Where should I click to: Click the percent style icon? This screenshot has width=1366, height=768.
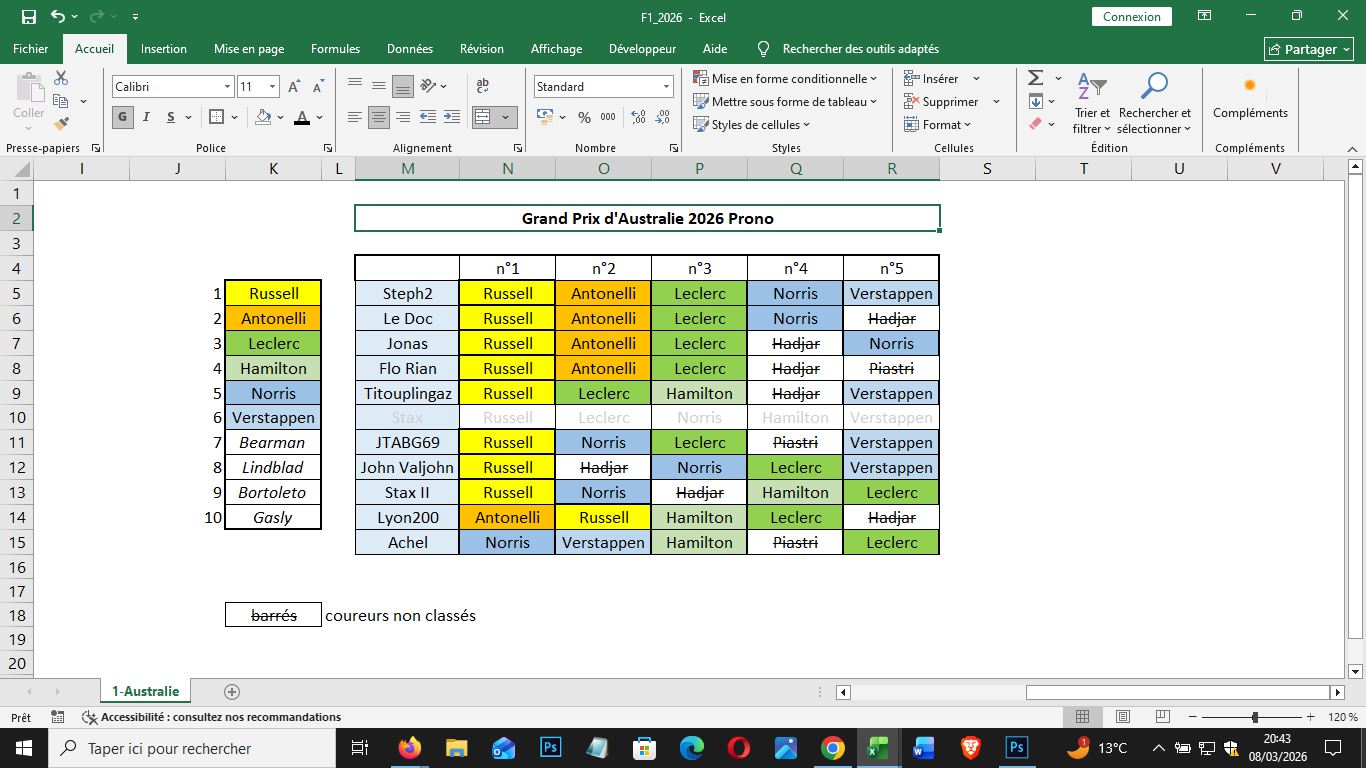pos(584,117)
